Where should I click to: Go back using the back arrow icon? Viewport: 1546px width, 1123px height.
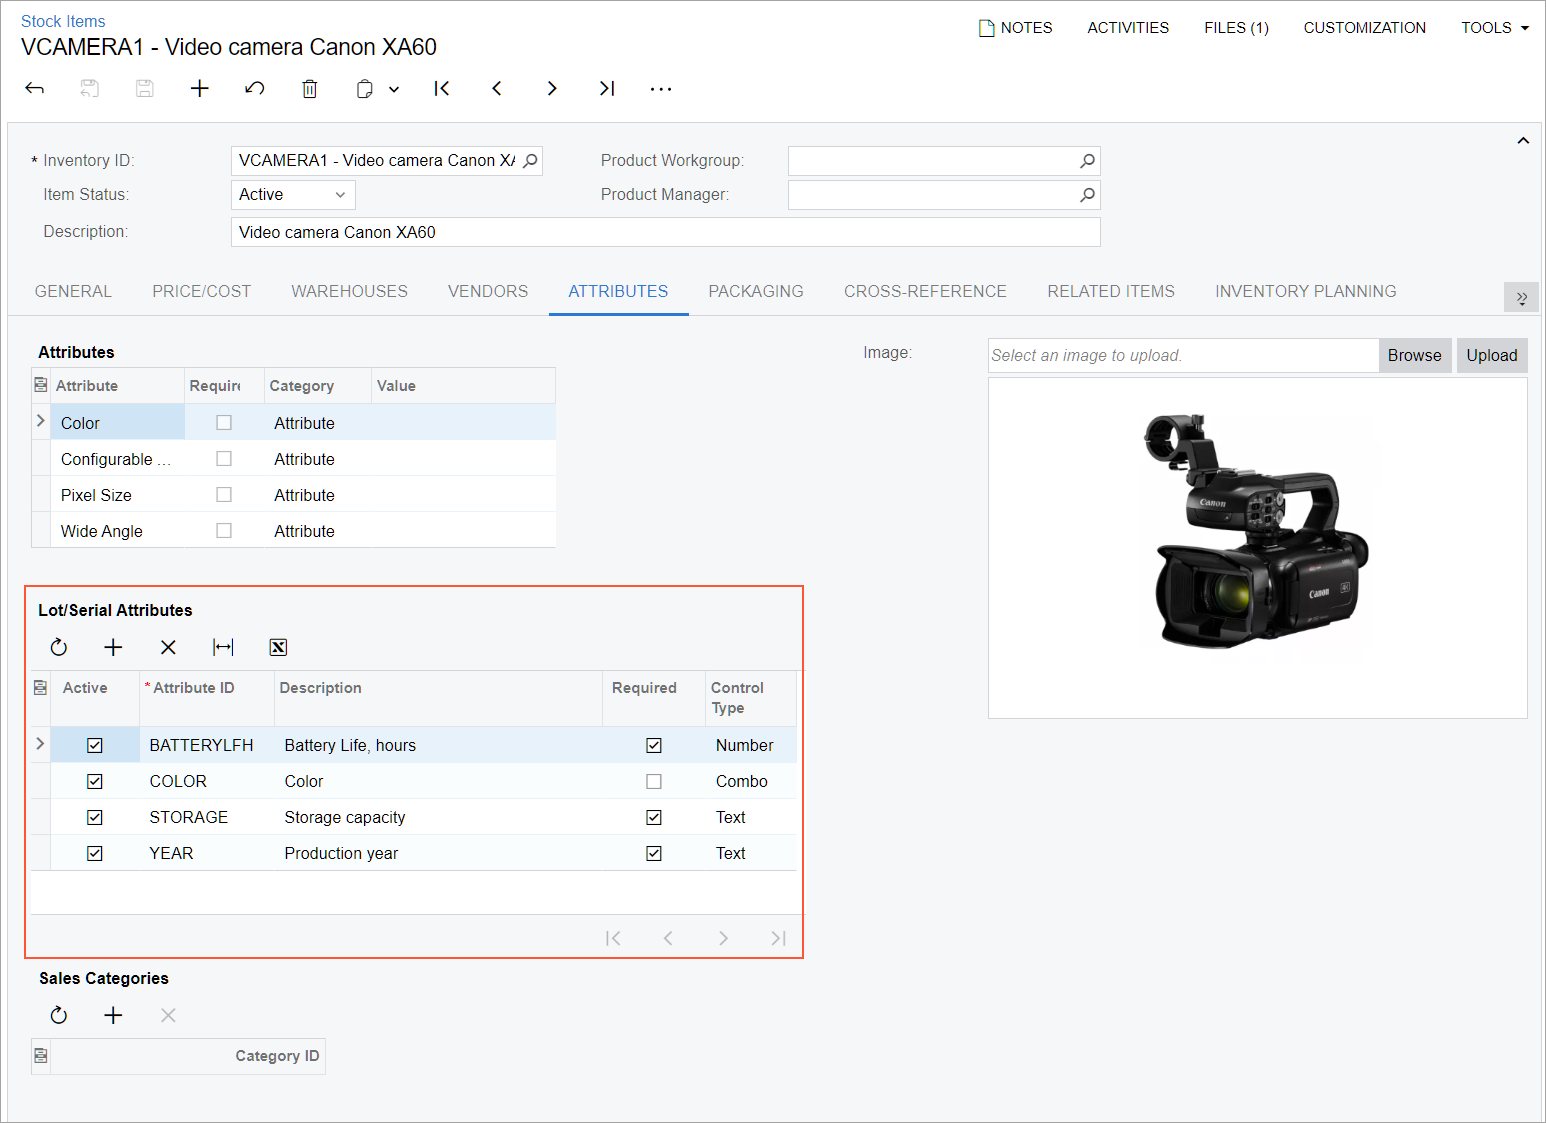[x=35, y=89]
